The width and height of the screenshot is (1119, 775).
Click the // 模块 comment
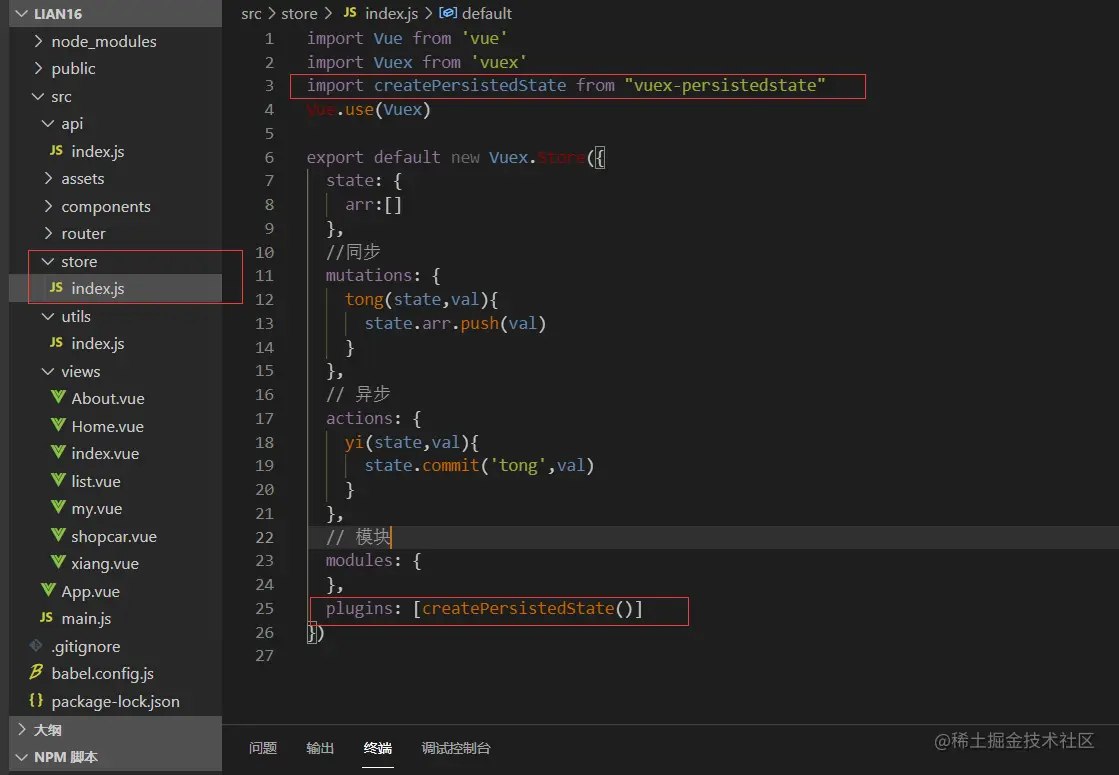point(358,537)
